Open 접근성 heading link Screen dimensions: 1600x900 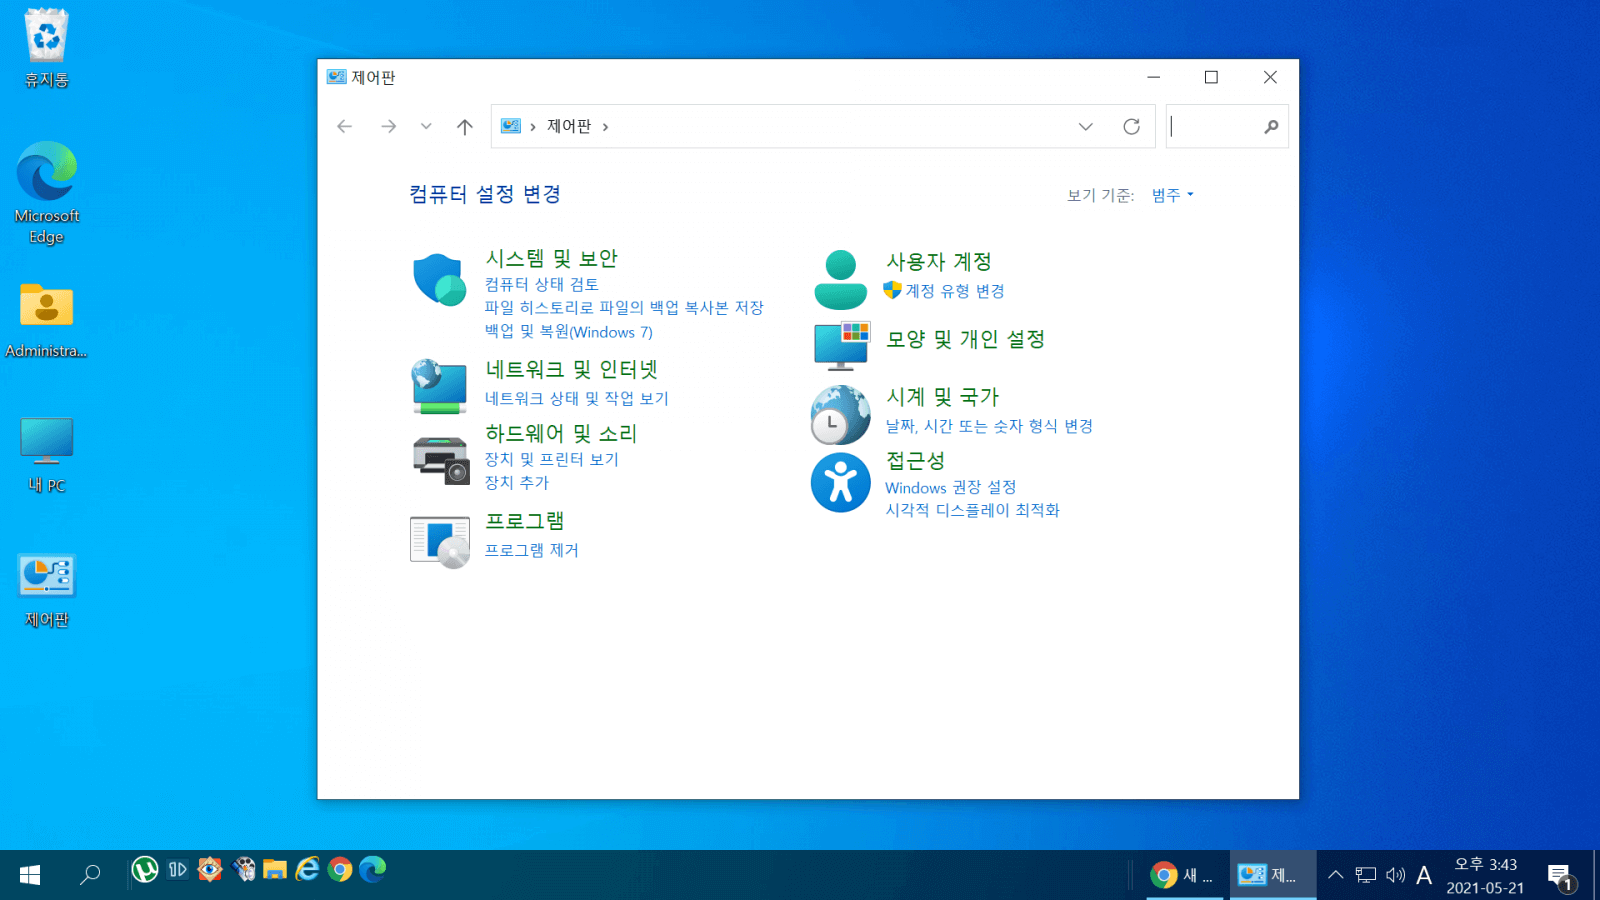click(x=915, y=461)
